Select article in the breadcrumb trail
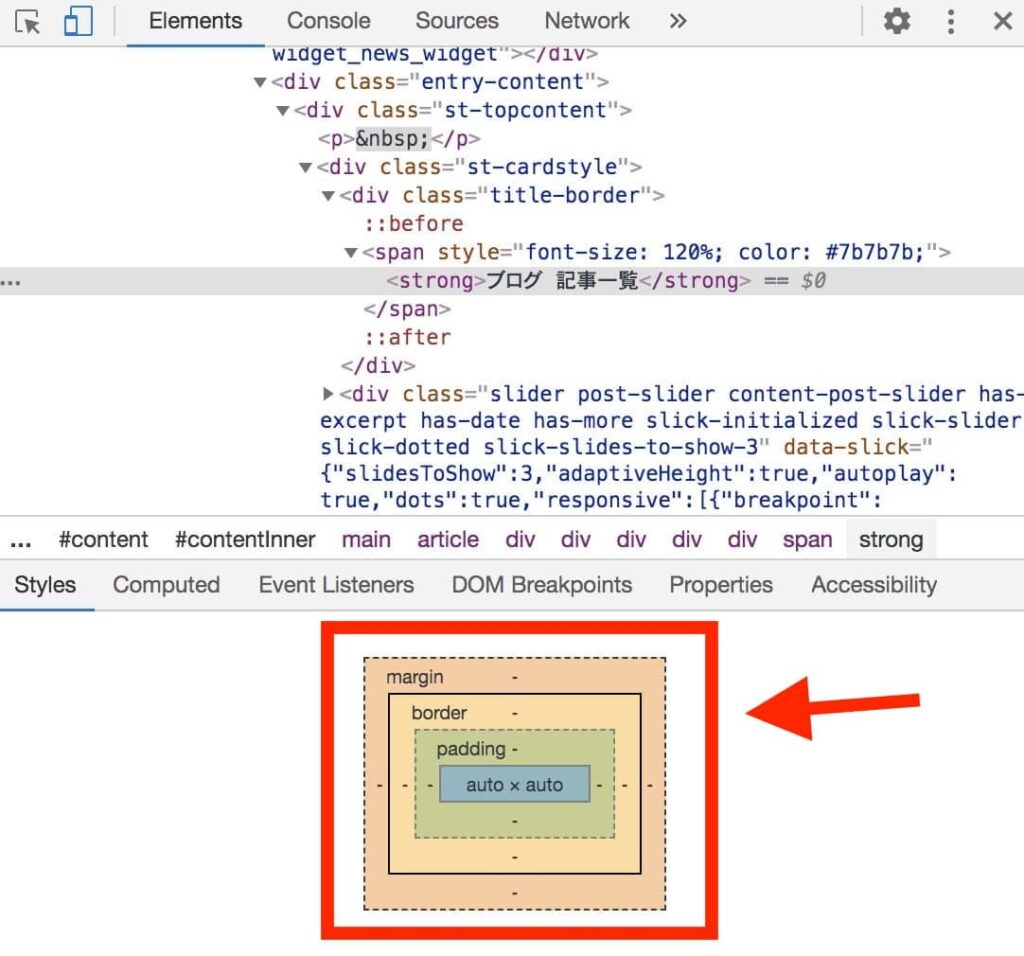 (x=447, y=540)
